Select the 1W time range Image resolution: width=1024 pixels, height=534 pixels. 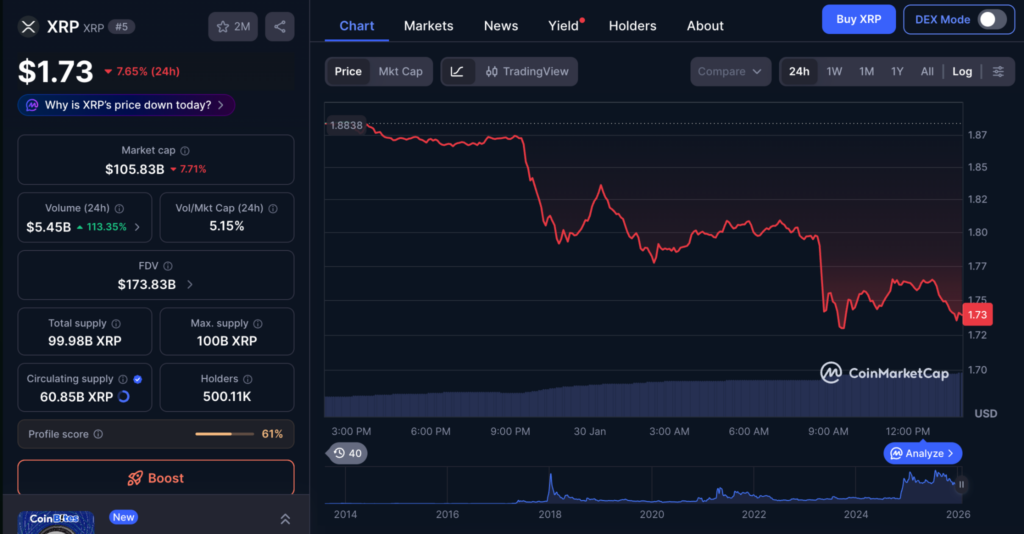(834, 72)
